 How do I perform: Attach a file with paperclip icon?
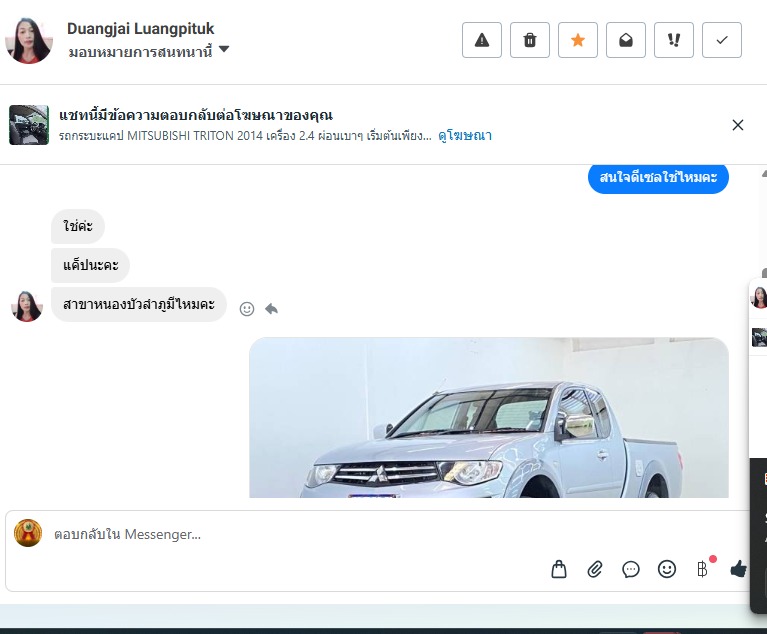[x=595, y=569]
